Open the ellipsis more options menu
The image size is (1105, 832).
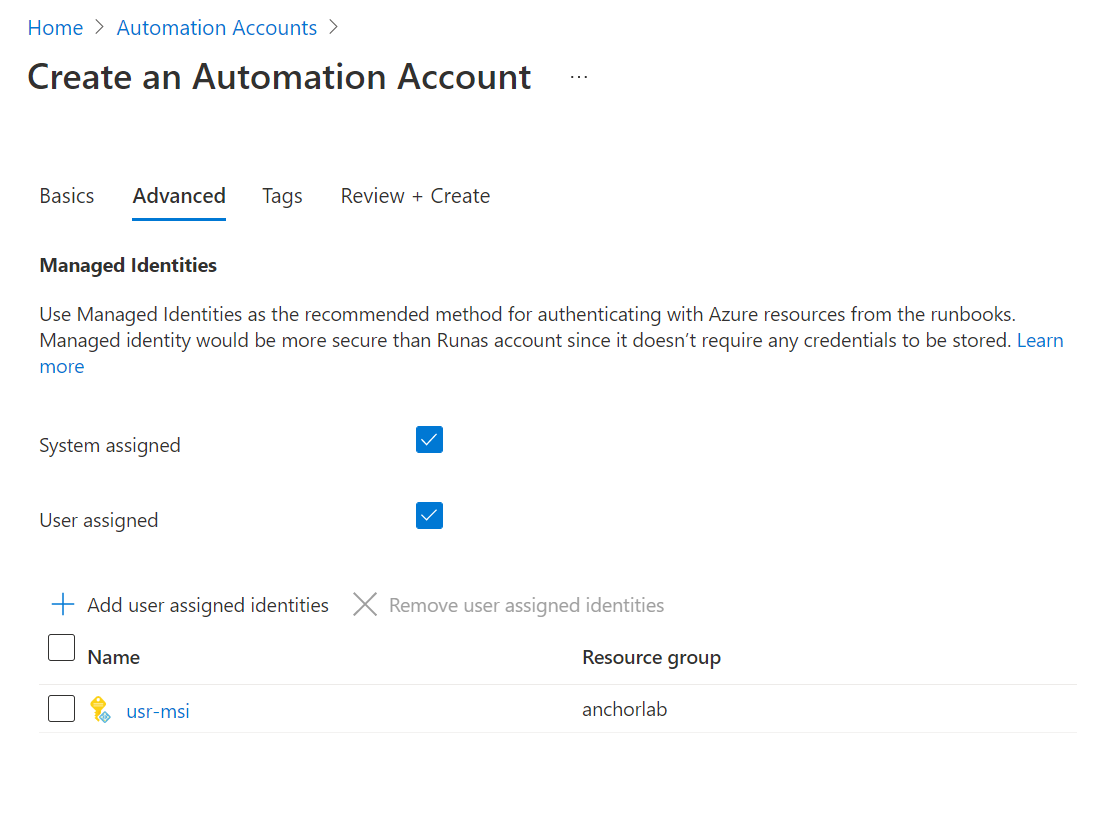579,77
